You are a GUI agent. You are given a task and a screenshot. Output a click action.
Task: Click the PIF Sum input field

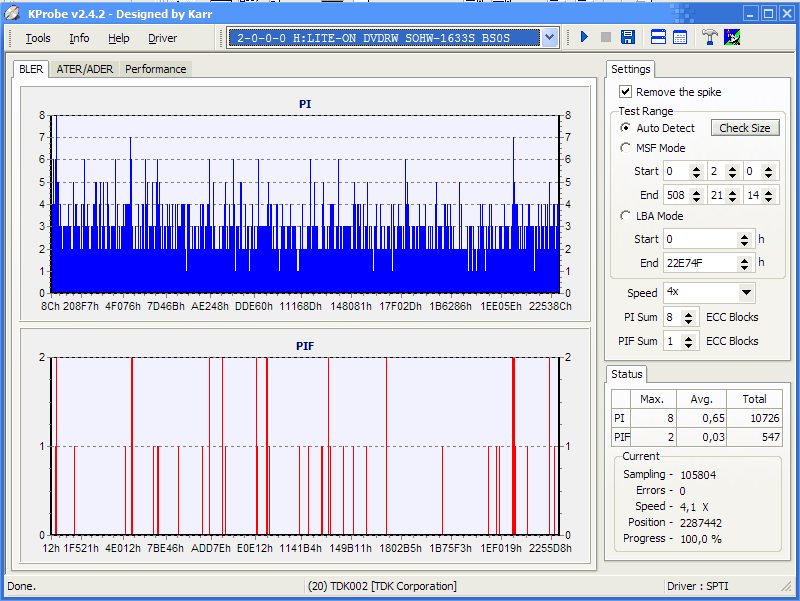point(673,341)
